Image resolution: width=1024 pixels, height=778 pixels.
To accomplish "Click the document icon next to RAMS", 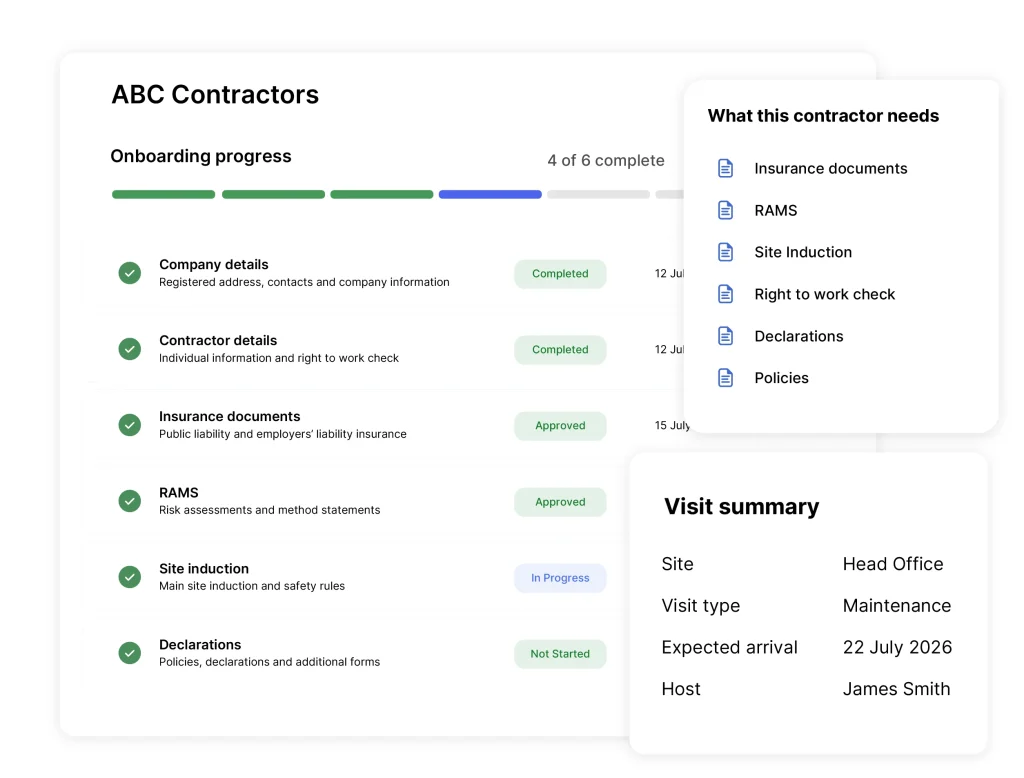I will point(725,210).
